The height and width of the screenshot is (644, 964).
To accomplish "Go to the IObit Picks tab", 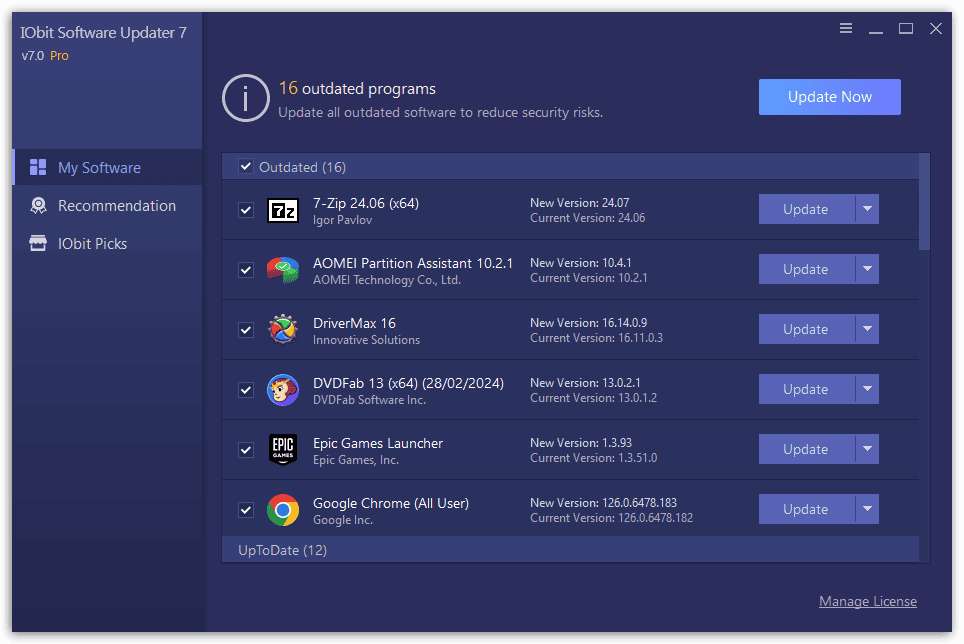I will coord(108,243).
